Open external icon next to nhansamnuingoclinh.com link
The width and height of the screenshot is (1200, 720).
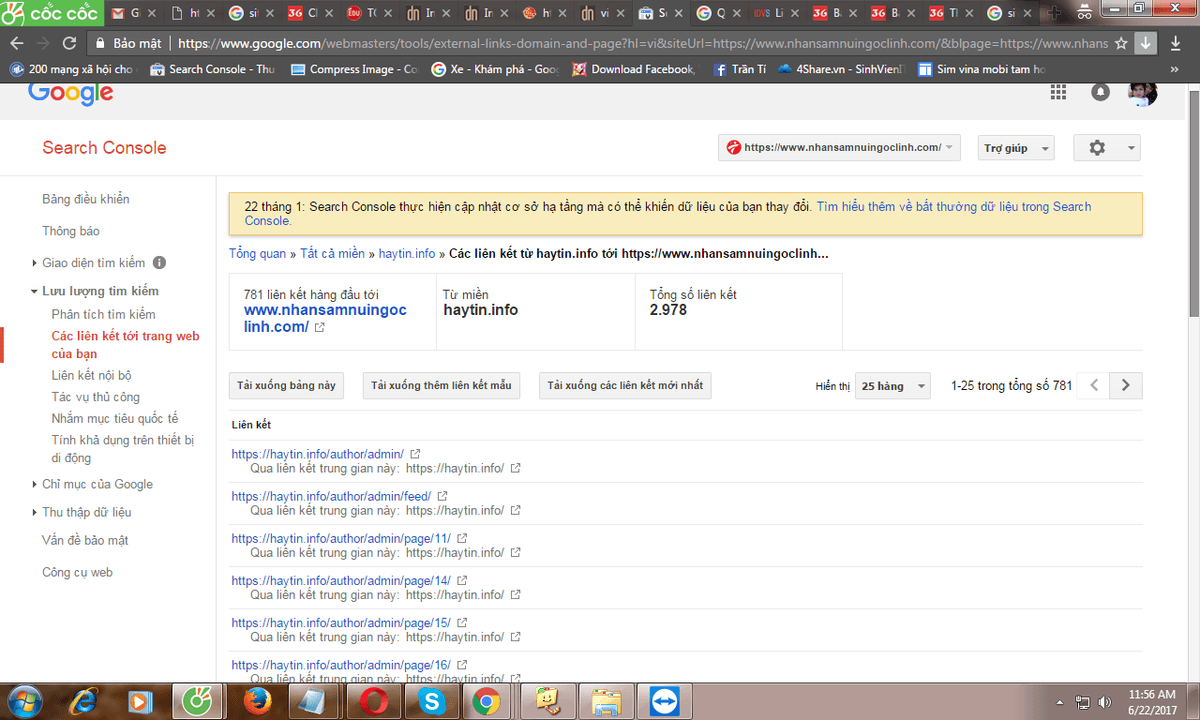(319, 328)
